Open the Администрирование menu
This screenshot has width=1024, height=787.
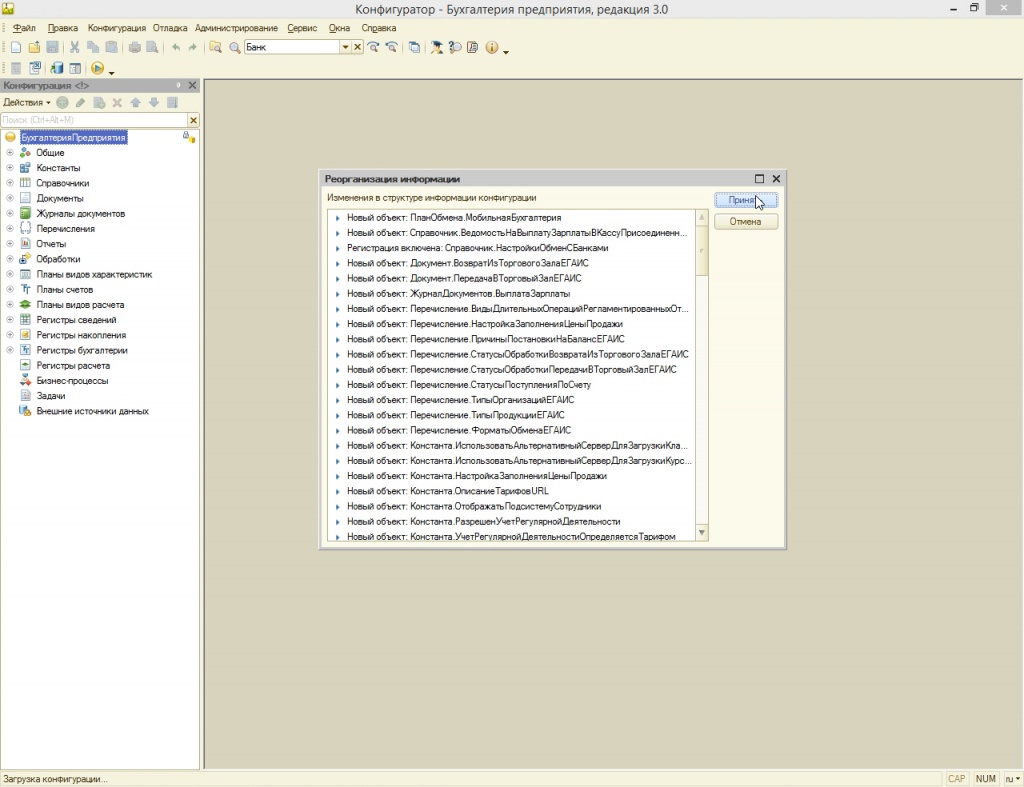[236, 28]
